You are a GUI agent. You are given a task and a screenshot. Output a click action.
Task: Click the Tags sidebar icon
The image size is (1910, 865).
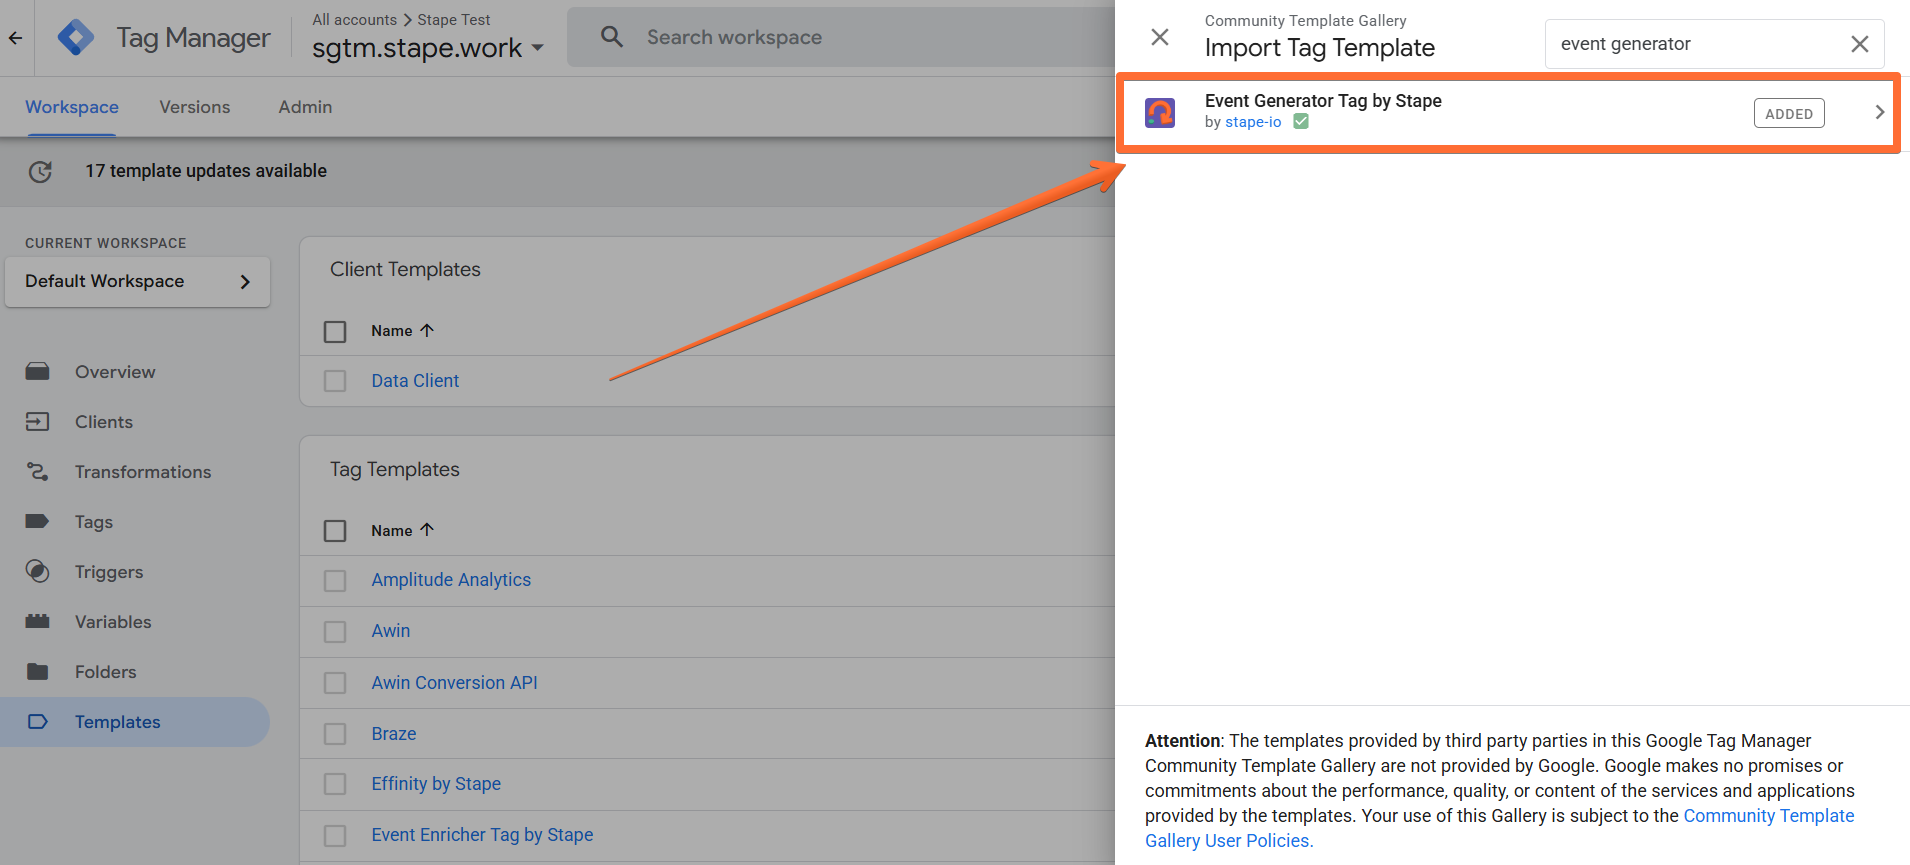(38, 522)
